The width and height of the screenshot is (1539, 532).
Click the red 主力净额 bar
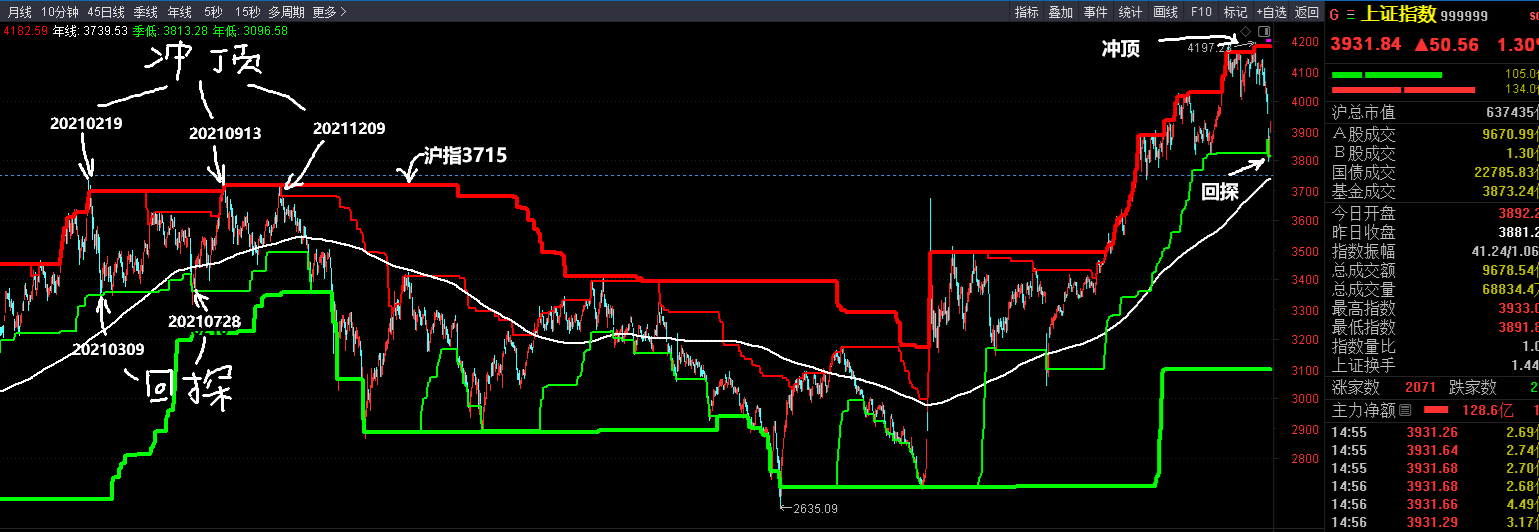1435,410
